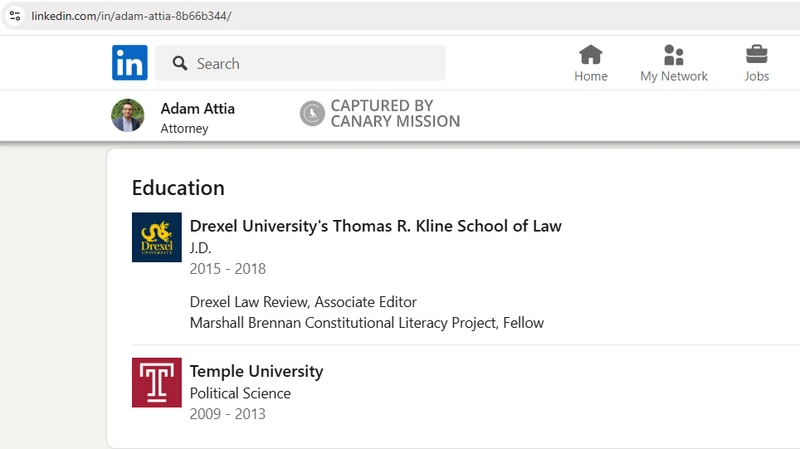Go to the Home tab label

(591, 76)
